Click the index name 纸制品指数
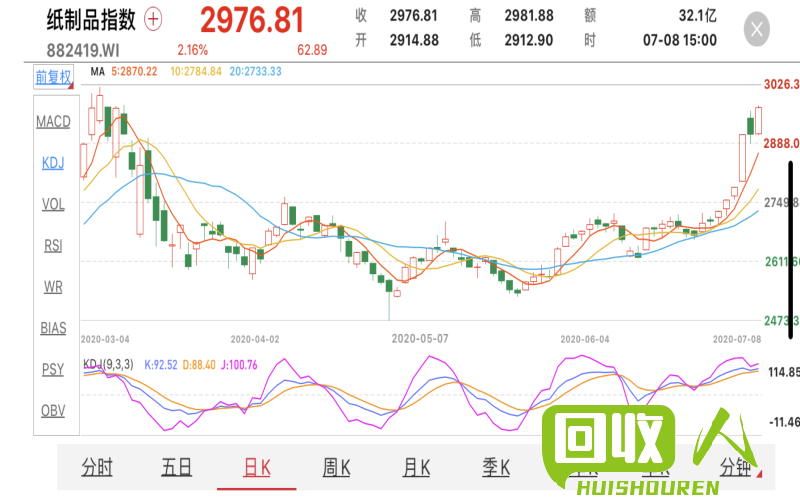This screenshot has width=800, height=500. tap(91, 20)
